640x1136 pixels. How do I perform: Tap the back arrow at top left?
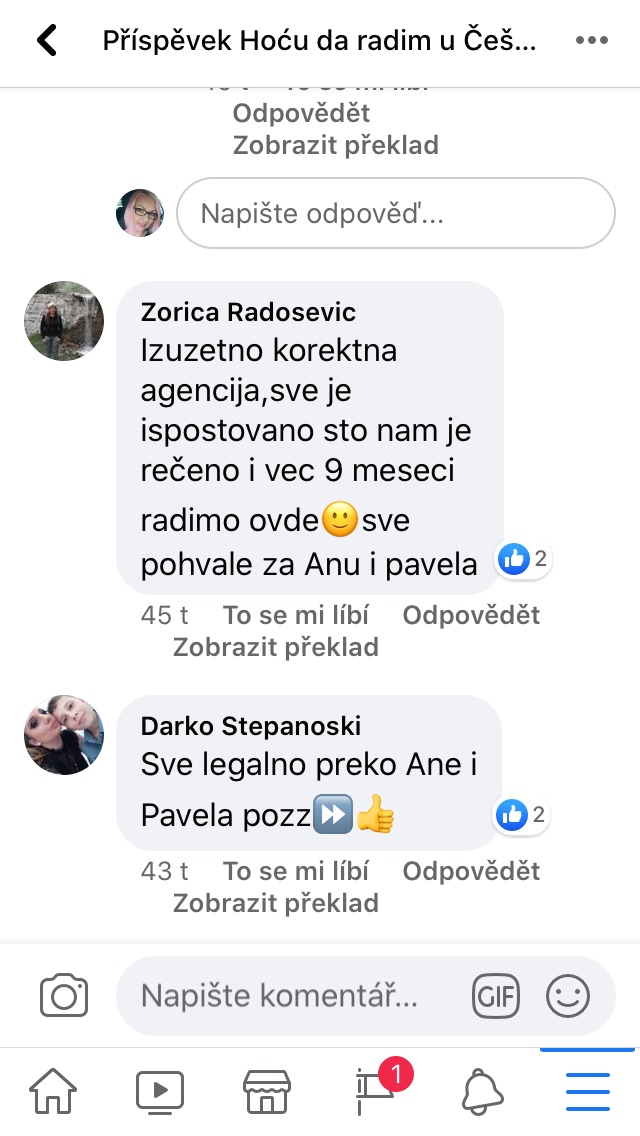[46, 41]
